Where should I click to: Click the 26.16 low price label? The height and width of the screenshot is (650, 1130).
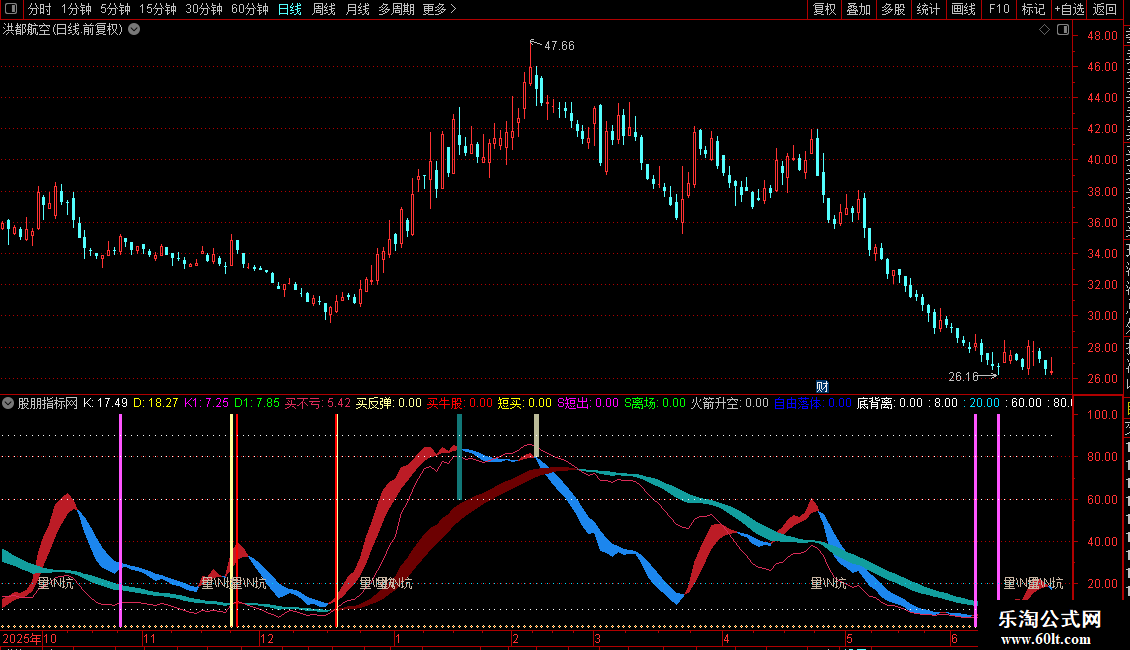964,377
